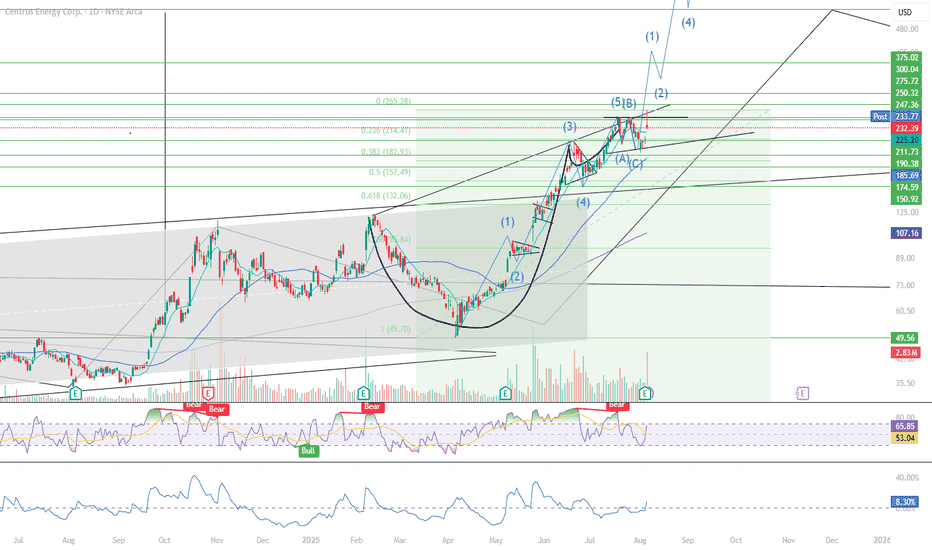Click the Fib 0.236 (214.41) label
The image size is (932, 550).
pyautogui.click(x=386, y=131)
